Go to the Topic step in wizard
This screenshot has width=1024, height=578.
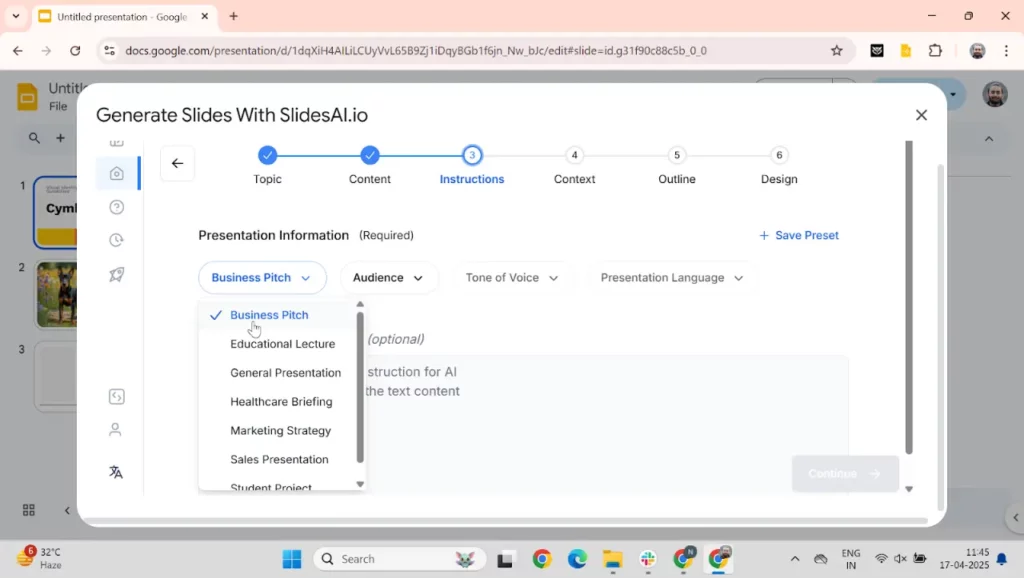(x=267, y=156)
